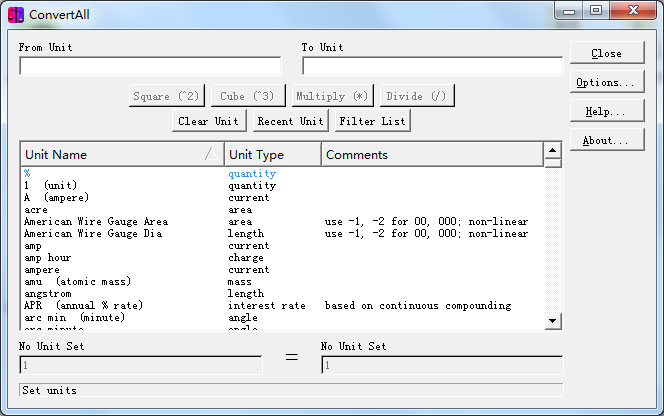The height and width of the screenshot is (416, 664).
Task: Click the Clear Unit button
Action: 209,121
